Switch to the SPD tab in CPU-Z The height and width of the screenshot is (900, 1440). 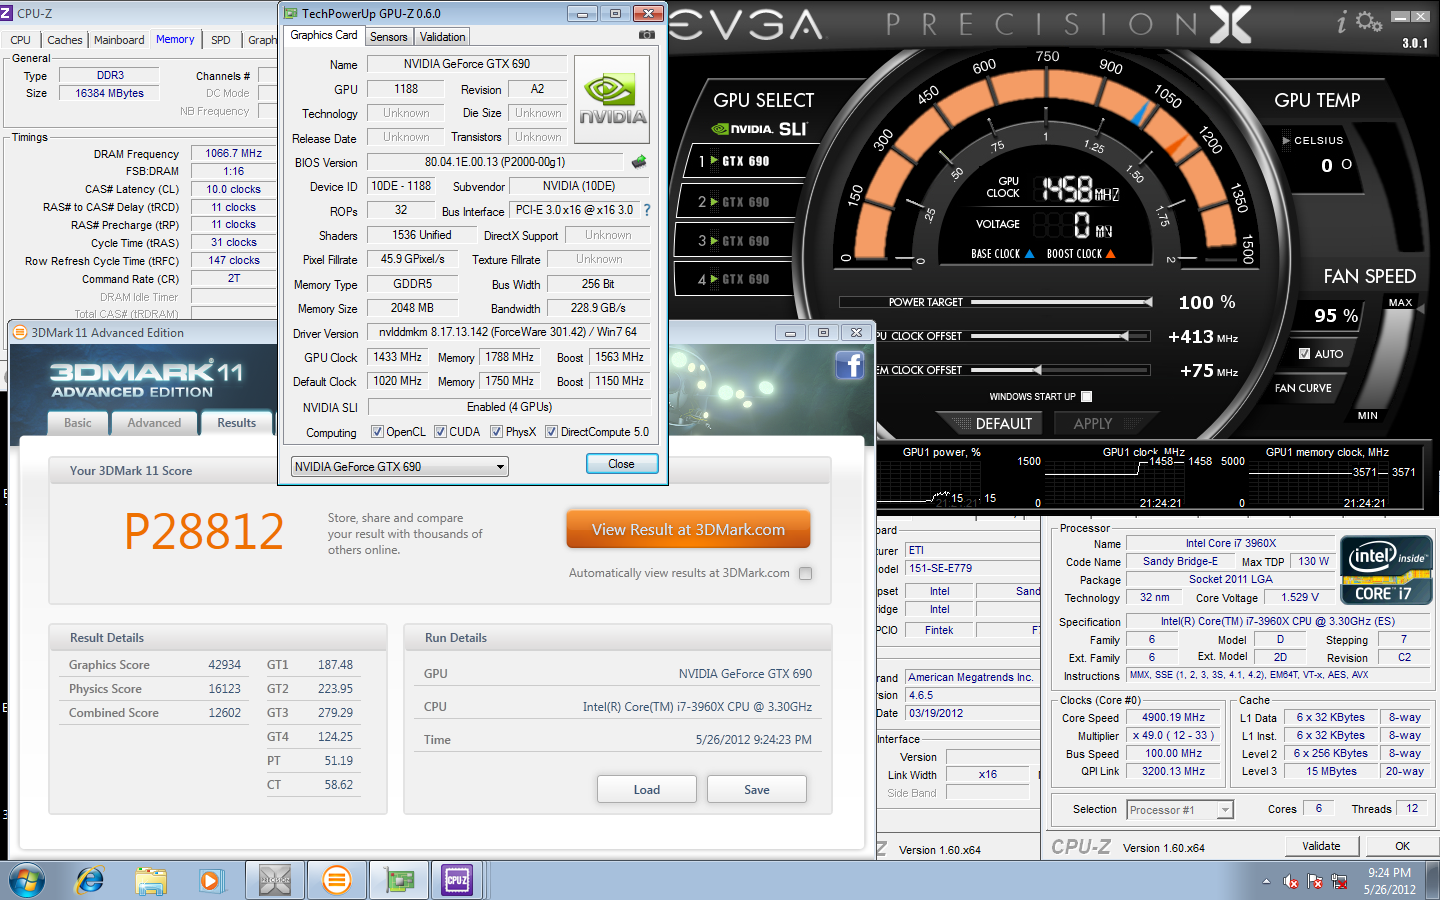tap(221, 40)
